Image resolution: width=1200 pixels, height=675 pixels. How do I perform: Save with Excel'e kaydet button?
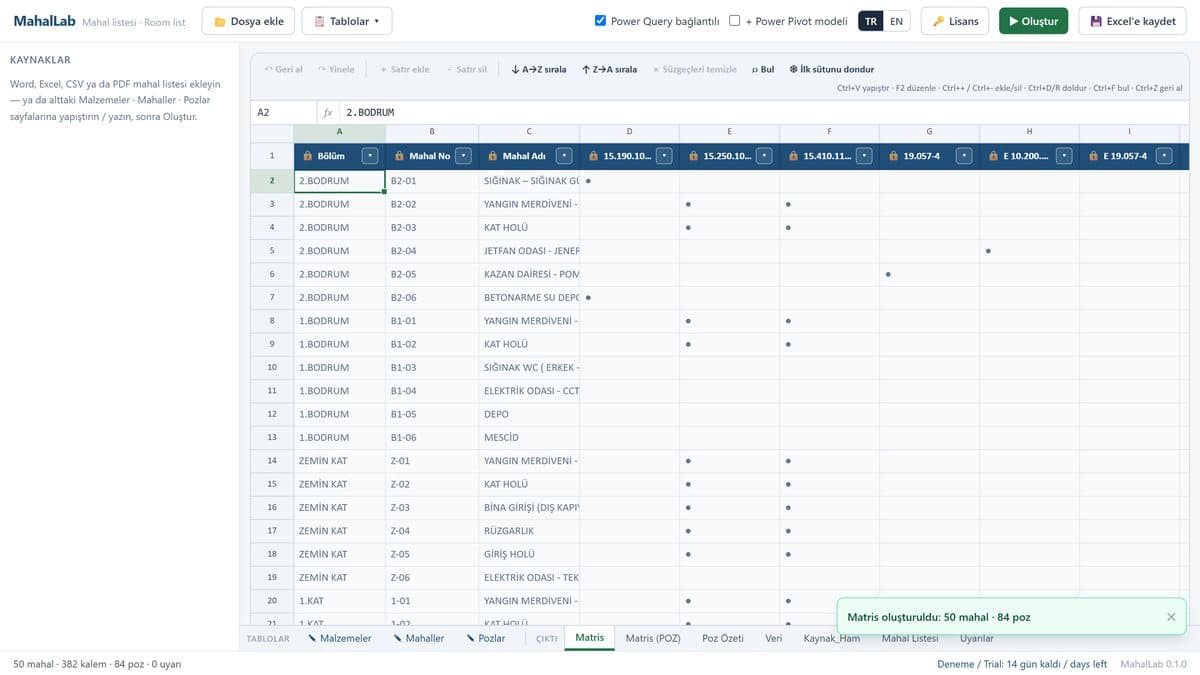(x=1132, y=21)
